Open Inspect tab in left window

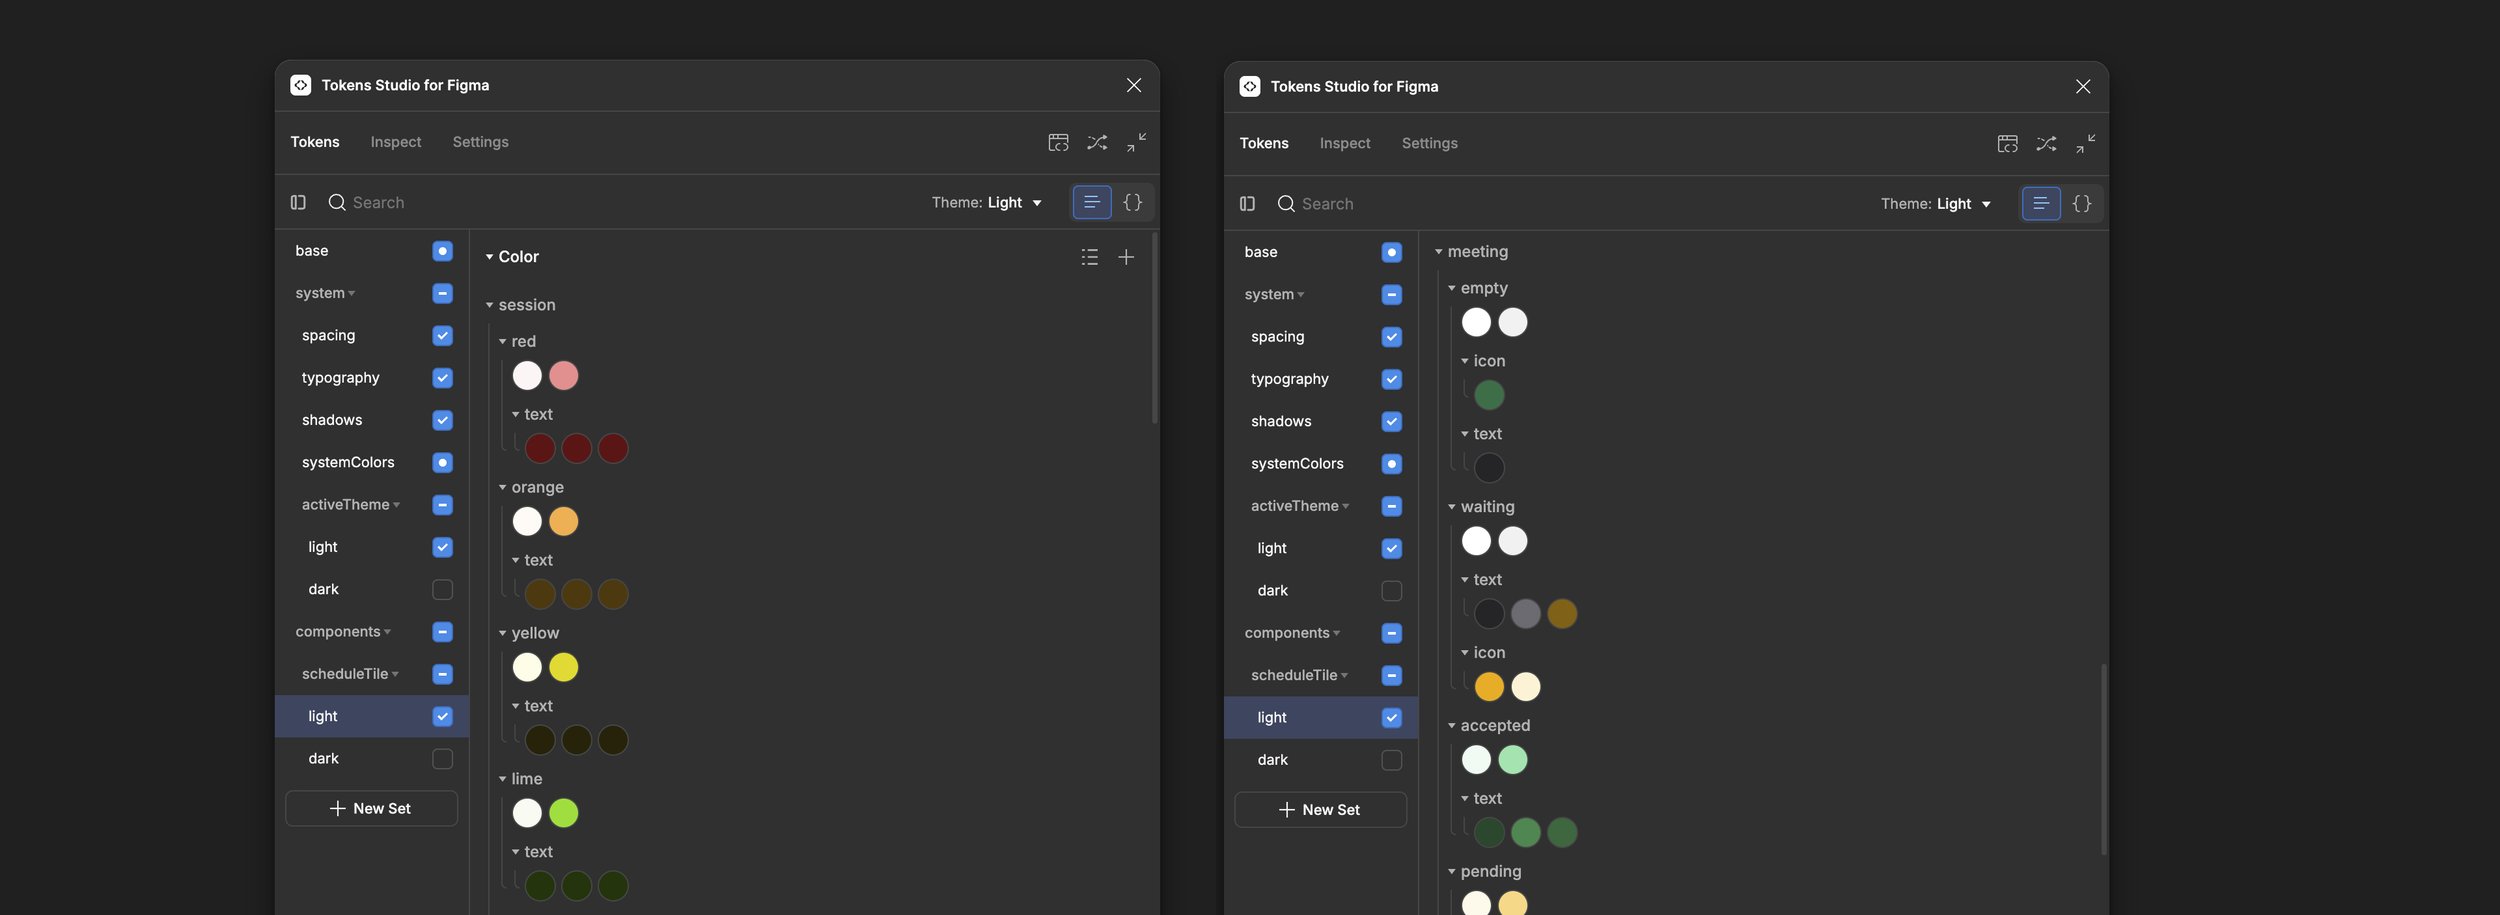[396, 142]
